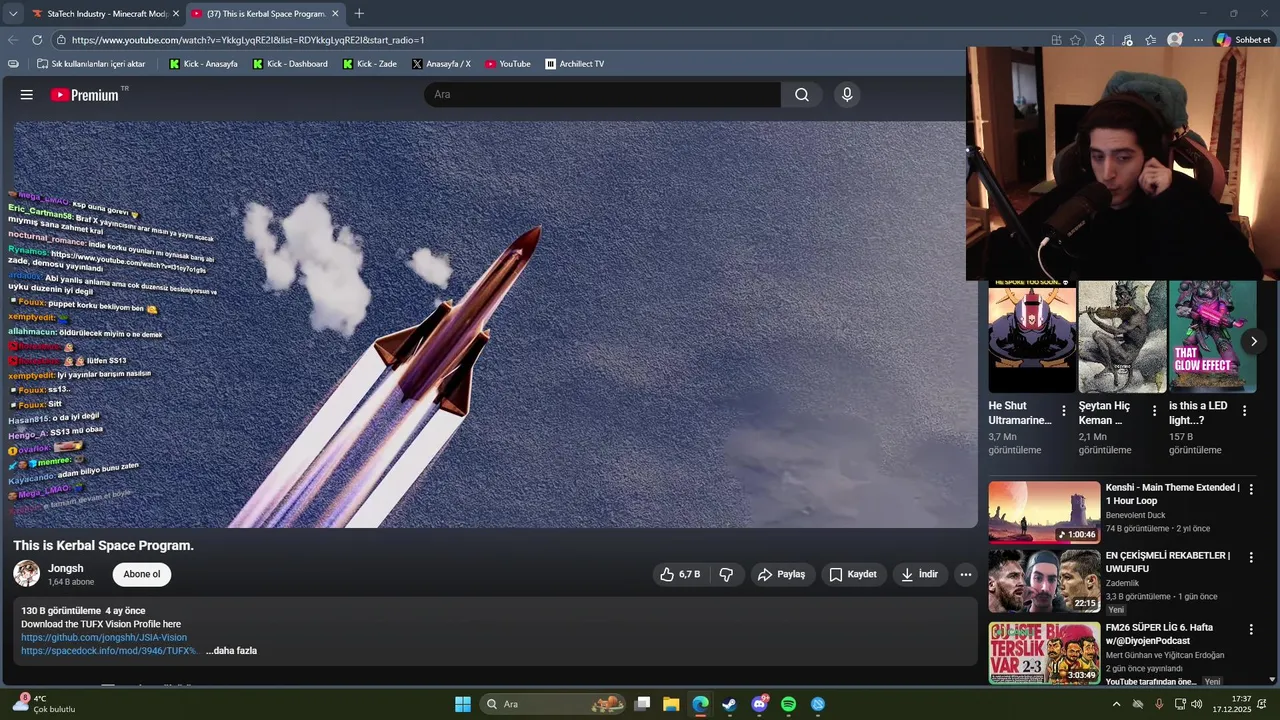Viewport: 1280px width, 720px height.
Task: Open more actions ellipsis under the video
Action: point(965,574)
